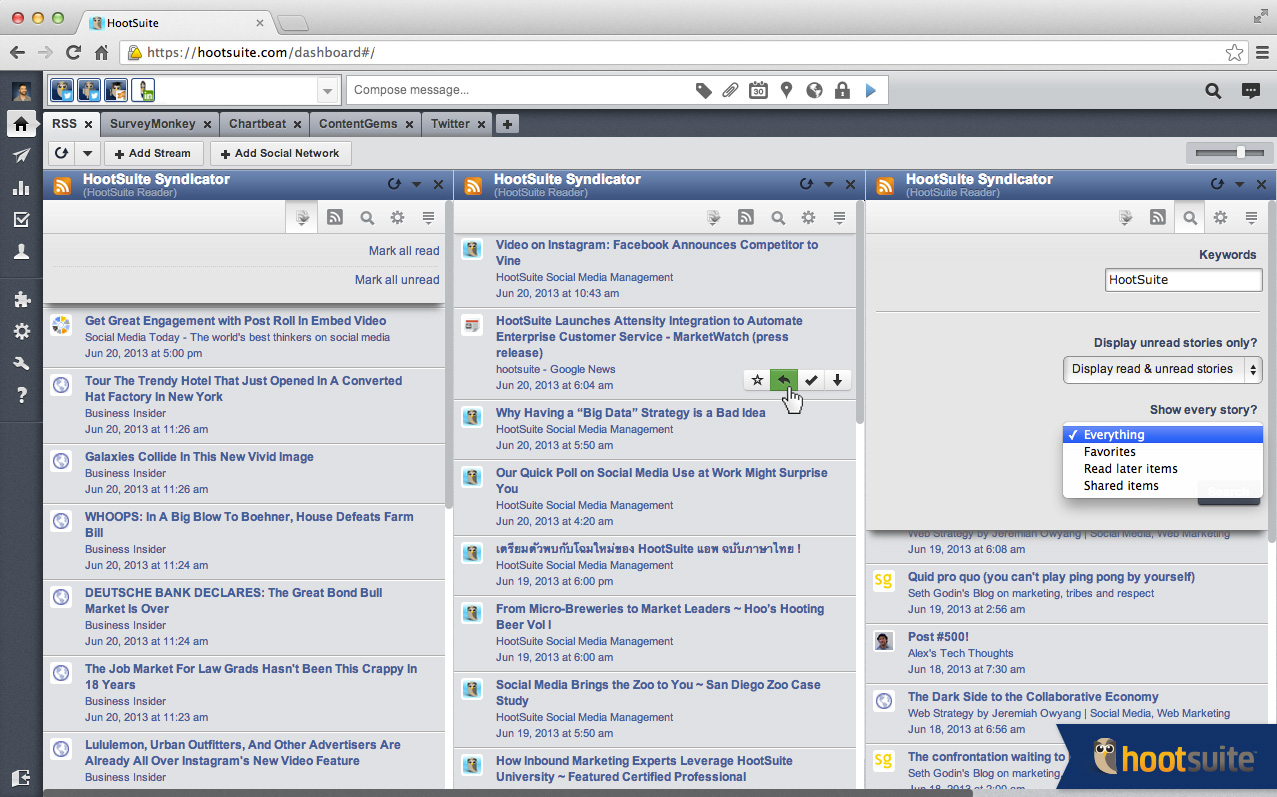Click the send arrow in compose box
The width and height of the screenshot is (1277, 797).
click(x=870, y=90)
